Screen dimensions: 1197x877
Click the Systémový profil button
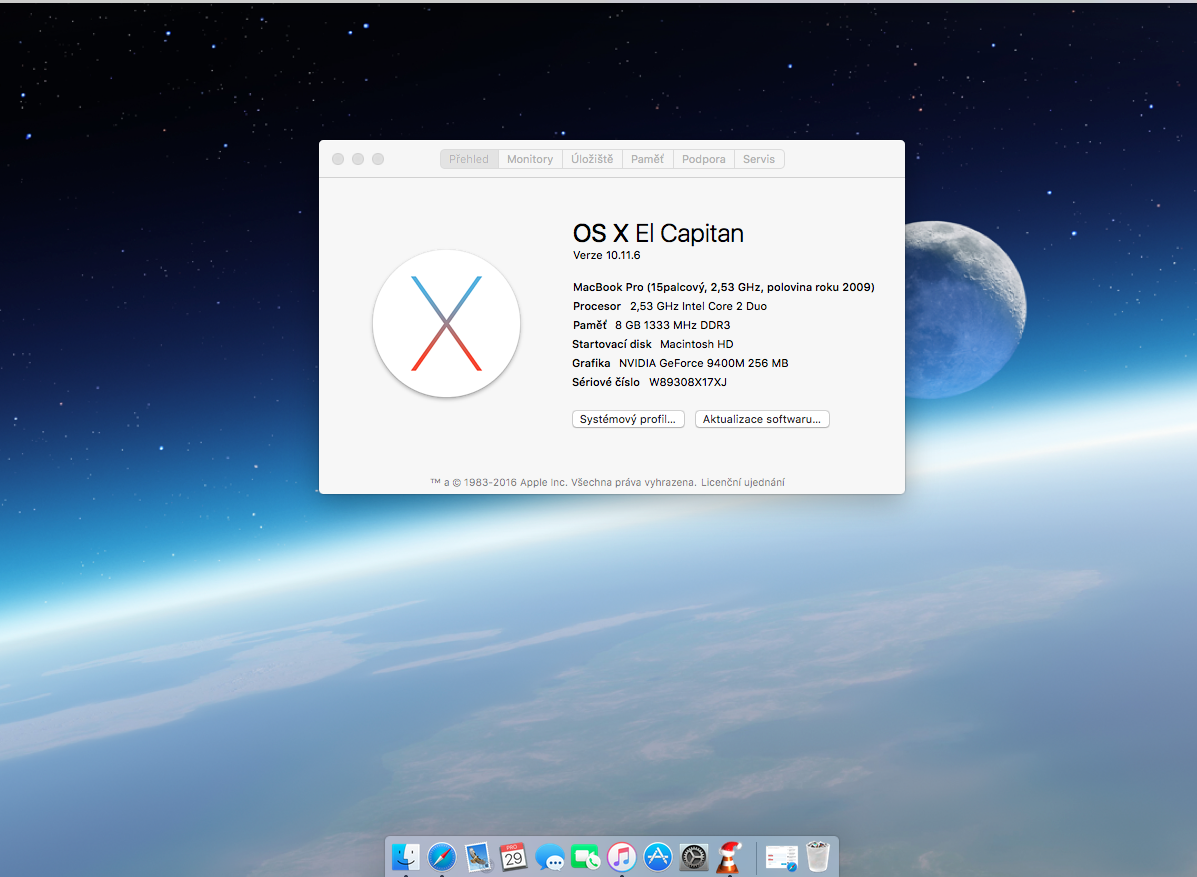click(x=628, y=419)
